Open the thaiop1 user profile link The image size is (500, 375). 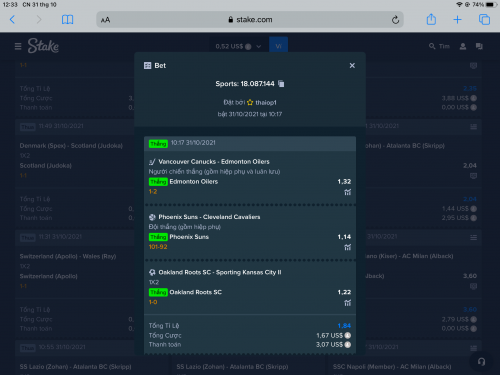(x=266, y=102)
